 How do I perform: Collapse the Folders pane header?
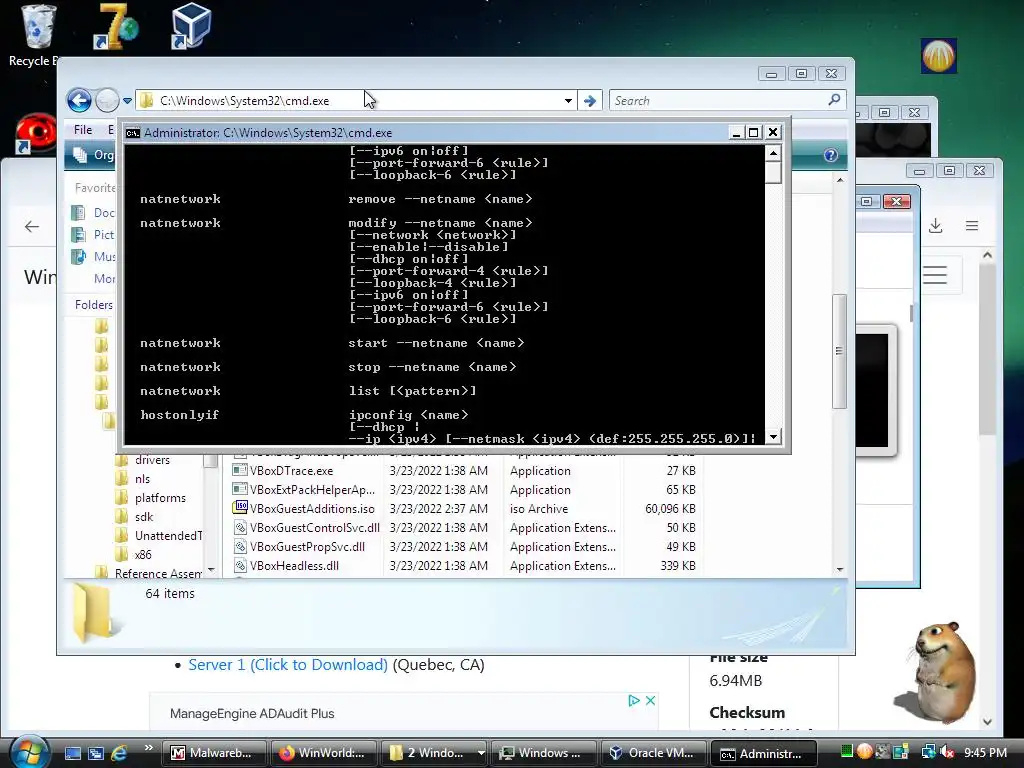(x=93, y=304)
